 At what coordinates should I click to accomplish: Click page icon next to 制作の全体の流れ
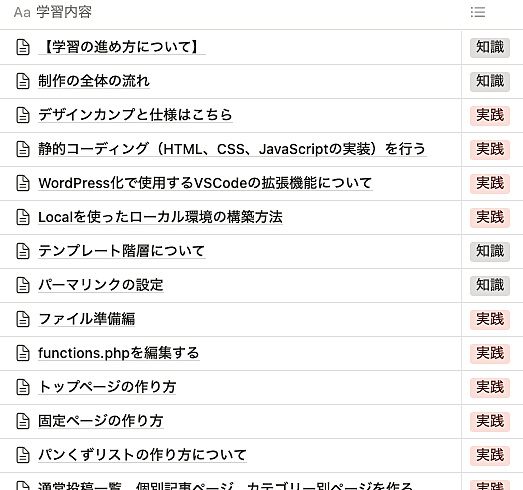(23, 81)
